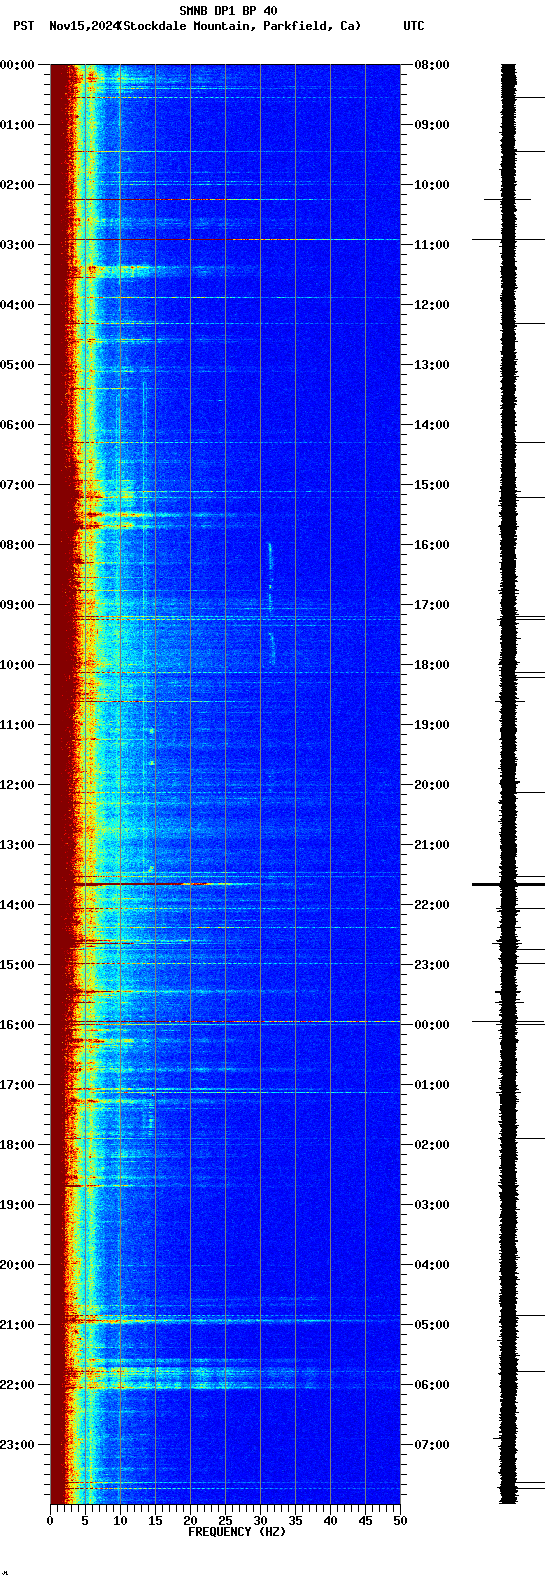This screenshot has height=1584, width=552.
Task: Click 17:00 on the UTC time axis
Action: (x=431, y=605)
